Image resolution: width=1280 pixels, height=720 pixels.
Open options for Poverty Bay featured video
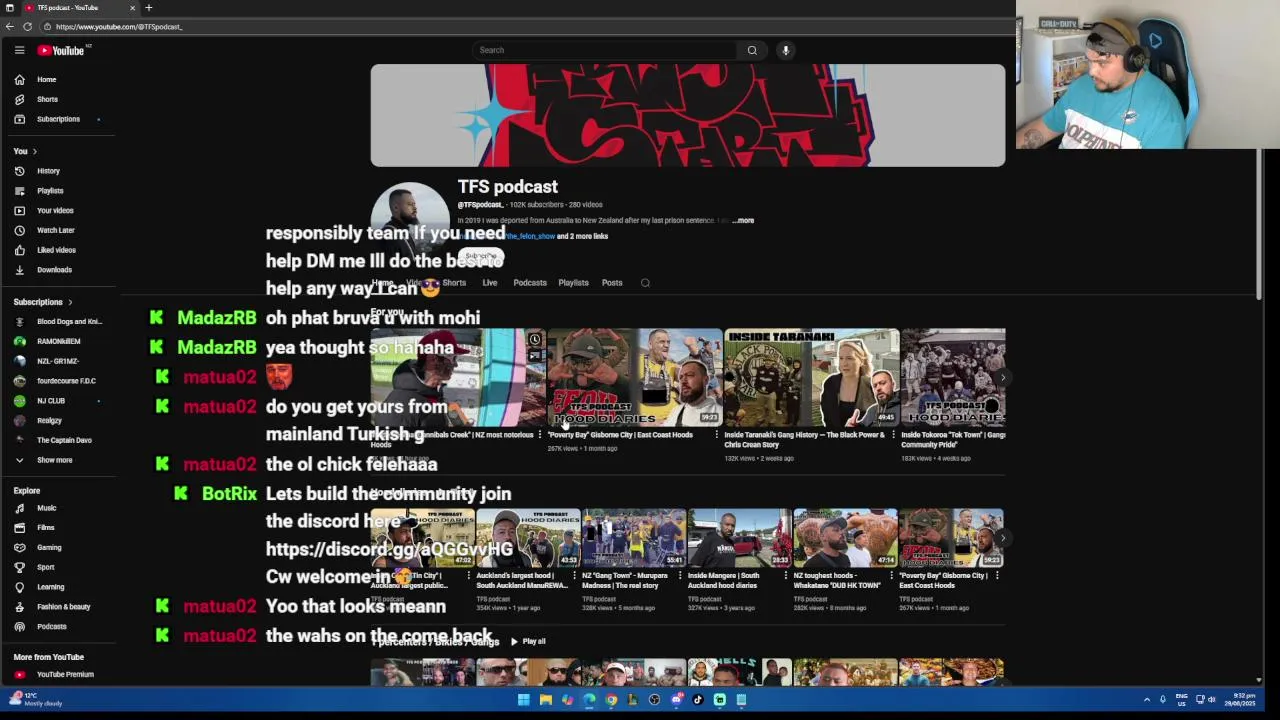coord(716,435)
